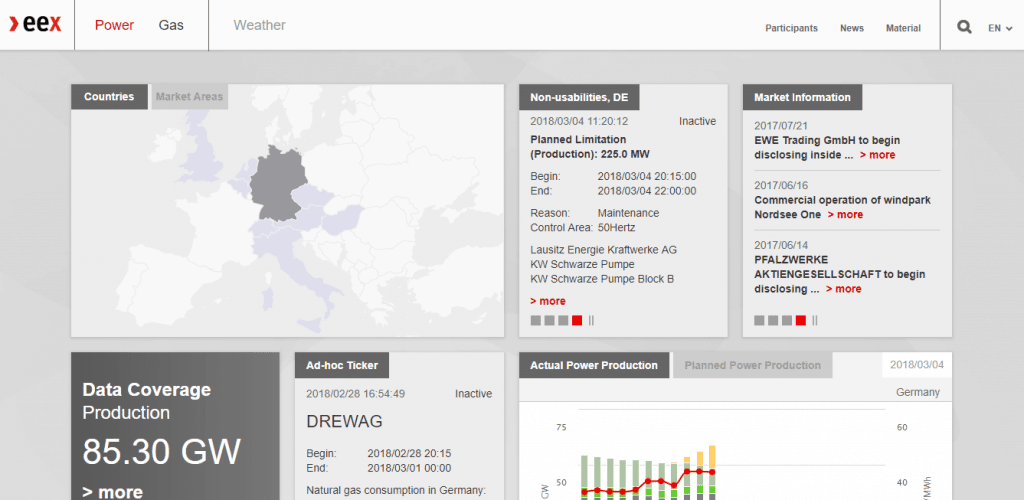The height and width of the screenshot is (500, 1024).
Task: Click the 85.30 GW value
Action: [162, 452]
